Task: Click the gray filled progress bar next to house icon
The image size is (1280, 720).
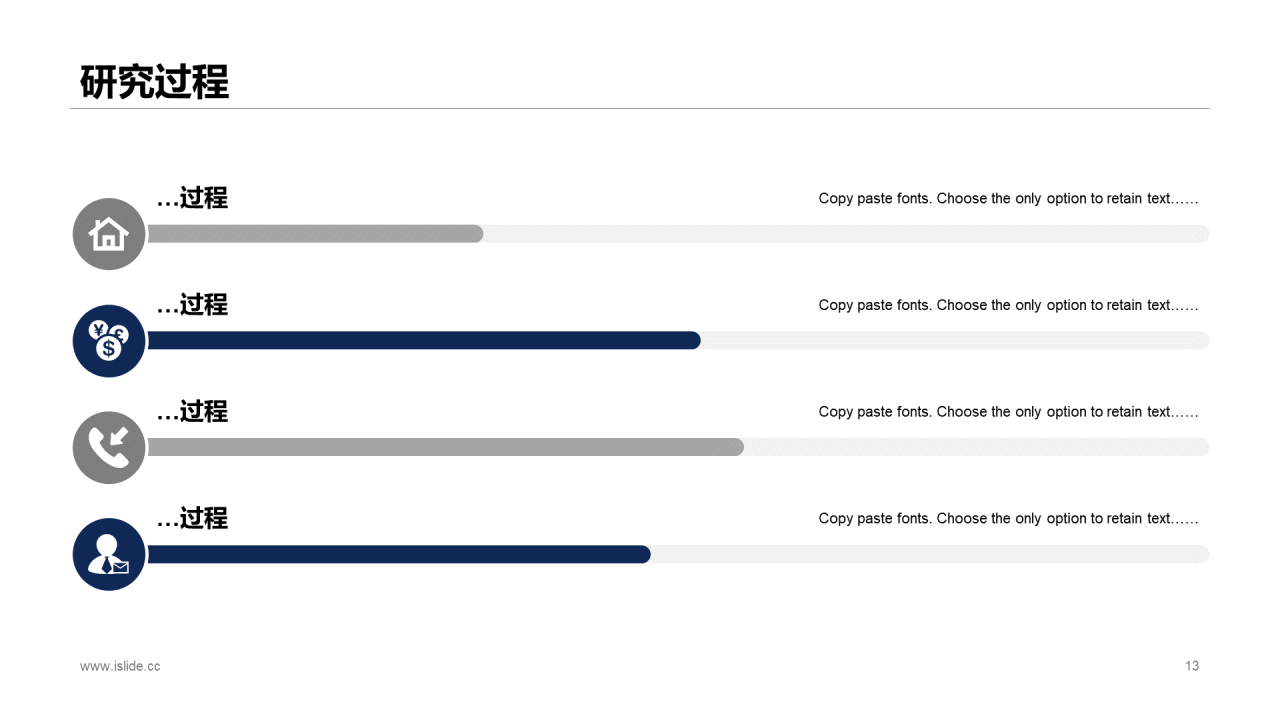Action: (315, 234)
